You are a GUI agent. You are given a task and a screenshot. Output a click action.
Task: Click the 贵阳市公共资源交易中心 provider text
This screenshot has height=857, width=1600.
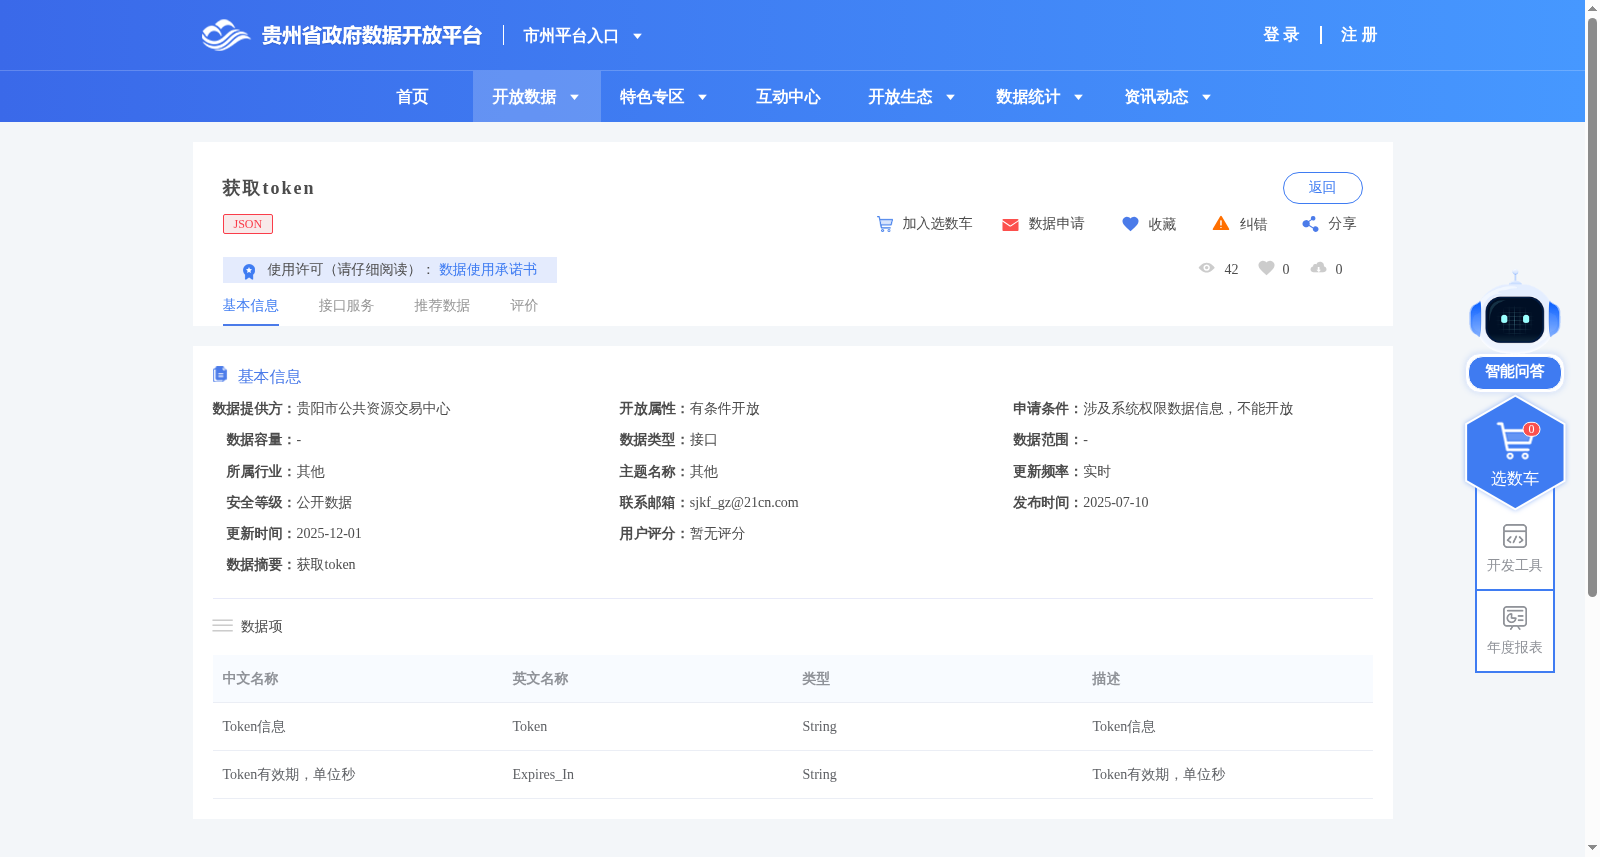click(373, 409)
